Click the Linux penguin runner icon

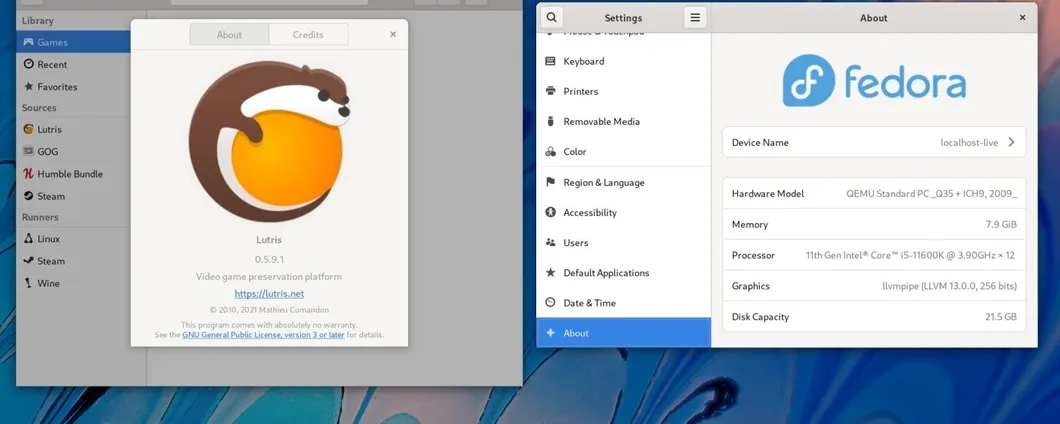click(28, 239)
